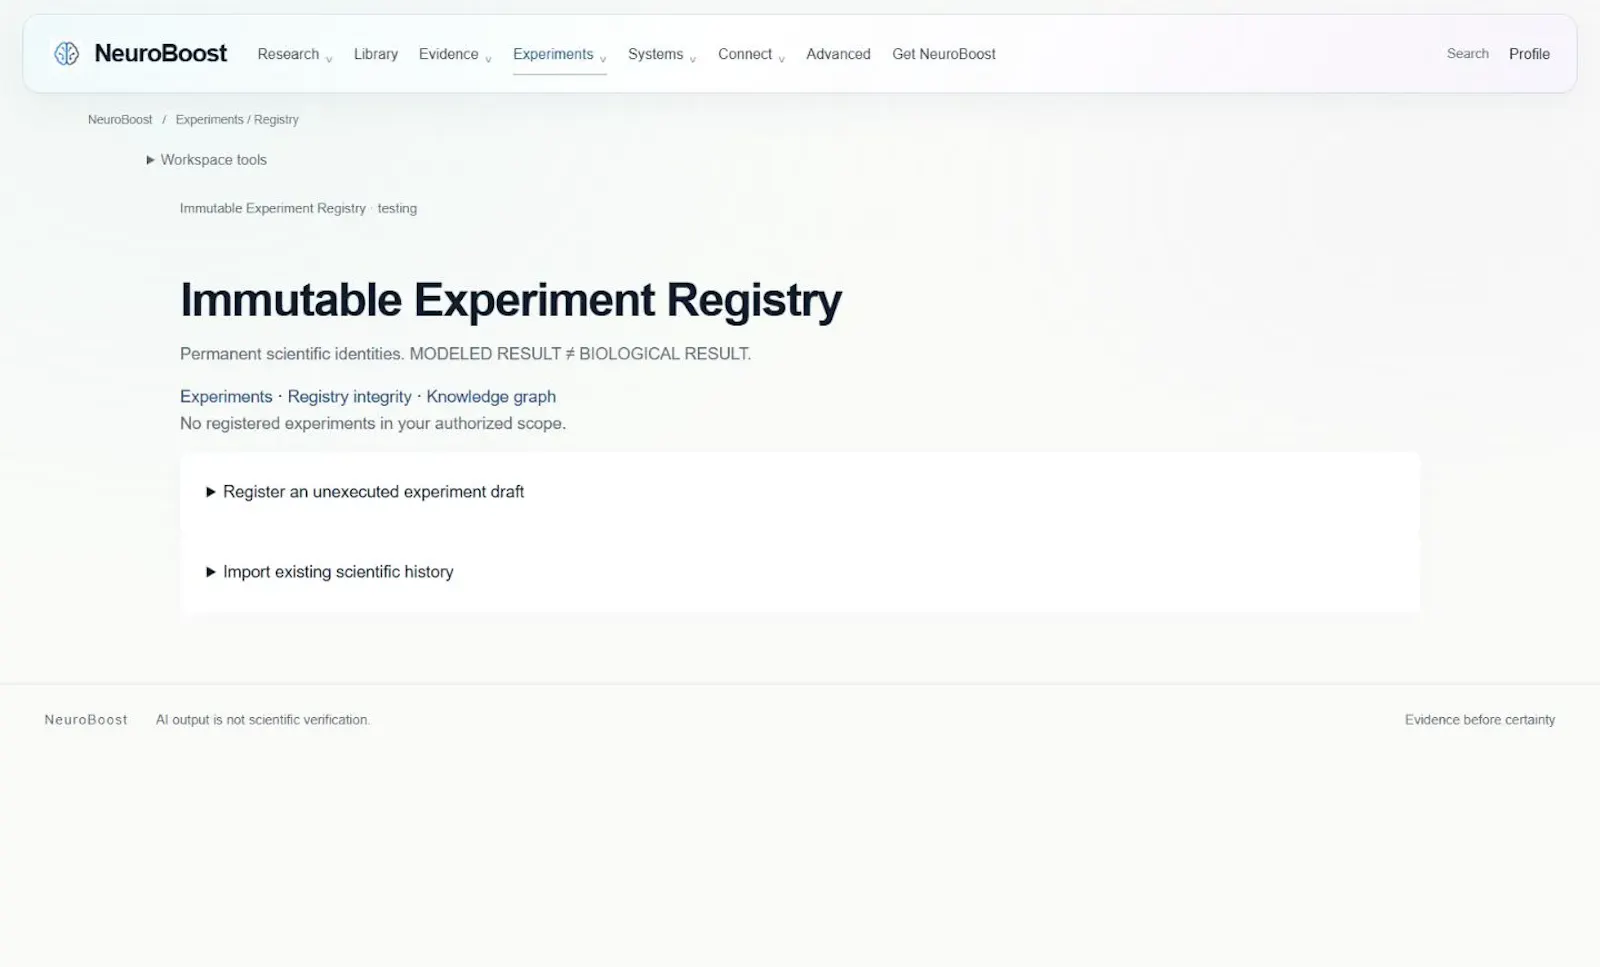Screen dimensions: 1600x967
Task: Click the NeuroBoost wordmark in header
Action: pos(161,54)
